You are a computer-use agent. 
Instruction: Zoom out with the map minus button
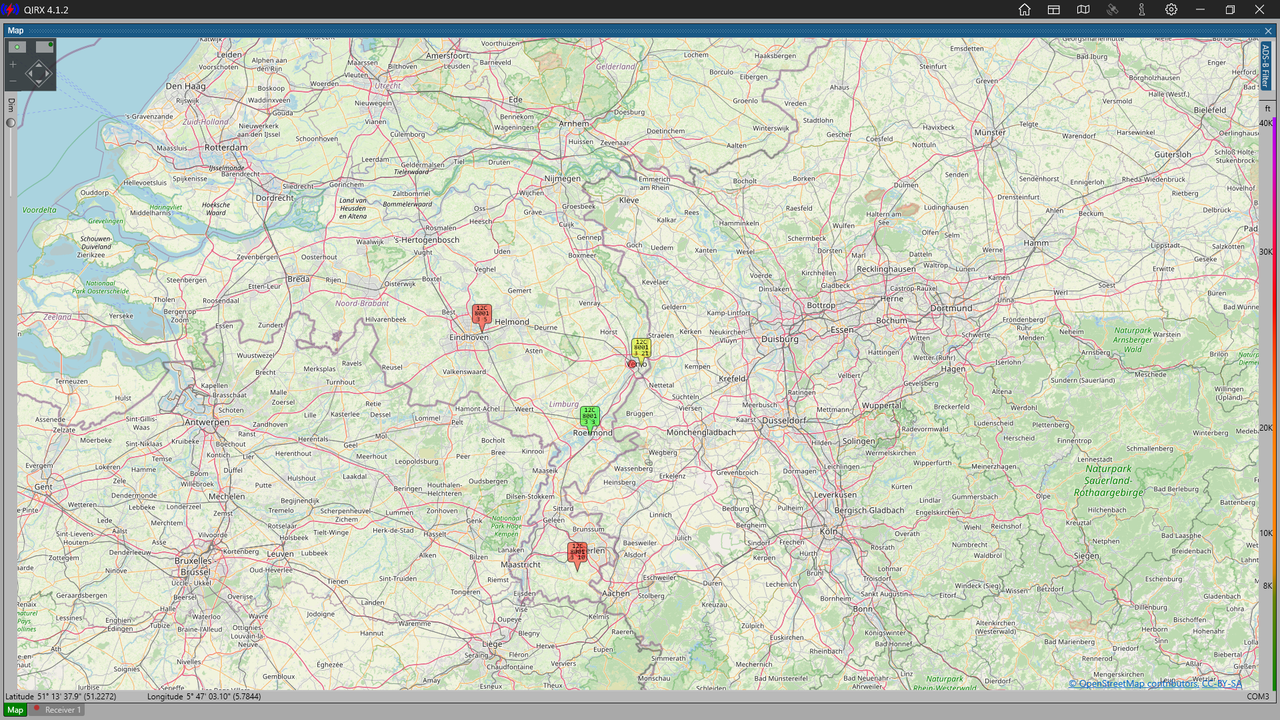click(x=13, y=81)
